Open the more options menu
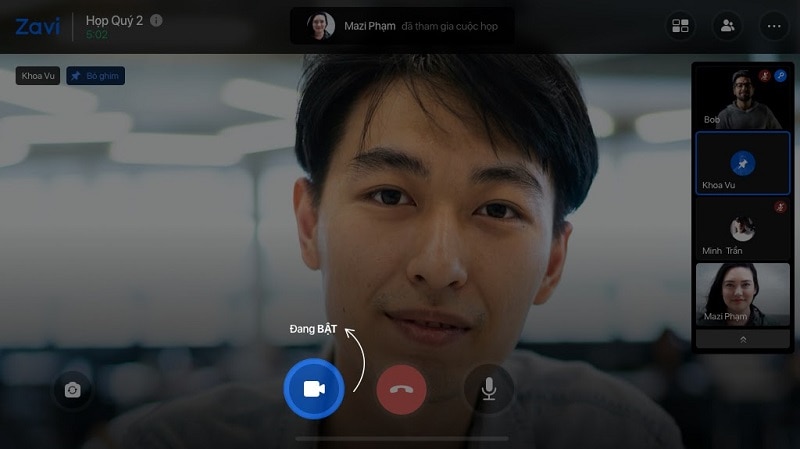The width and height of the screenshot is (800, 449). tap(774, 27)
